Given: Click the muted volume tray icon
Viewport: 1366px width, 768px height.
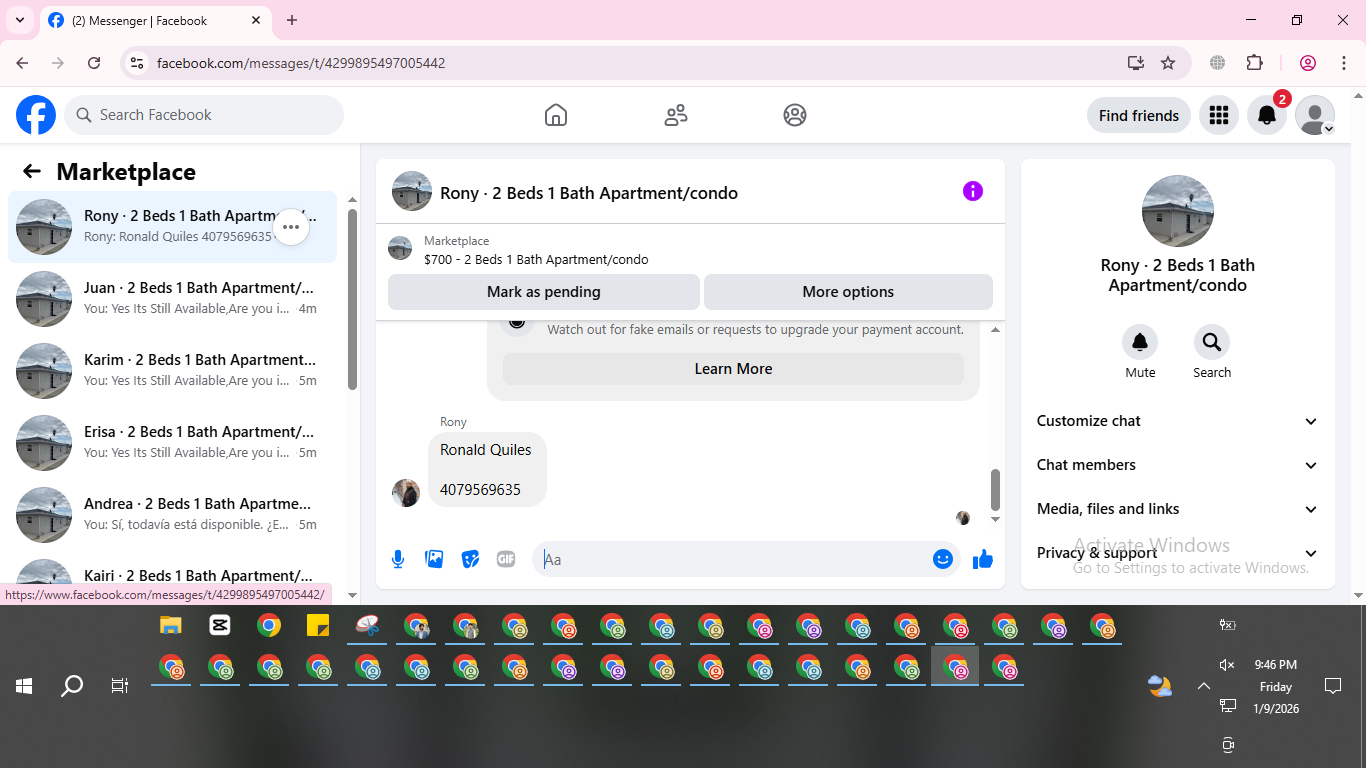Looking at the screenshot, I should [1228, 665].
